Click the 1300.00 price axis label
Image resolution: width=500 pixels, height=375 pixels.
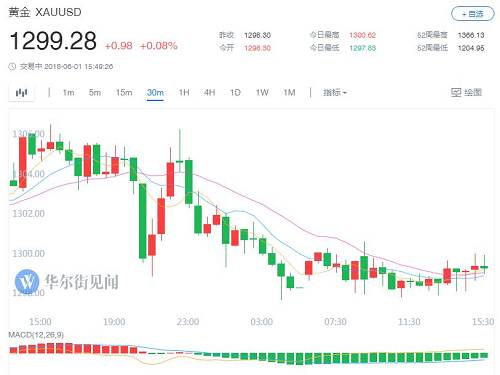click(x=28, y=254)
